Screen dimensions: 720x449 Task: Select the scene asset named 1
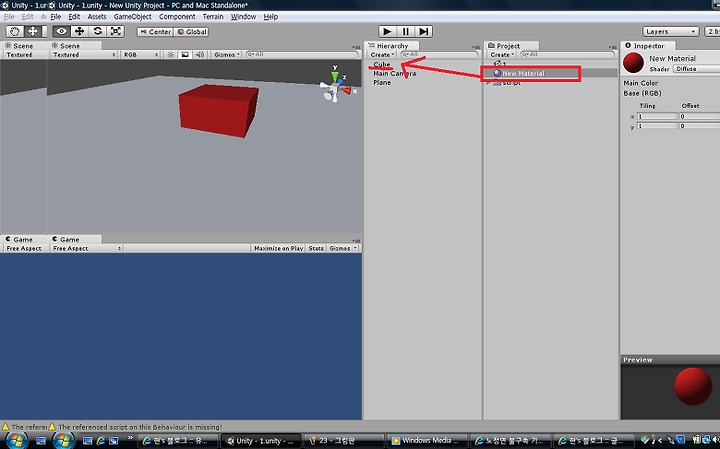(x=500, y=64)
